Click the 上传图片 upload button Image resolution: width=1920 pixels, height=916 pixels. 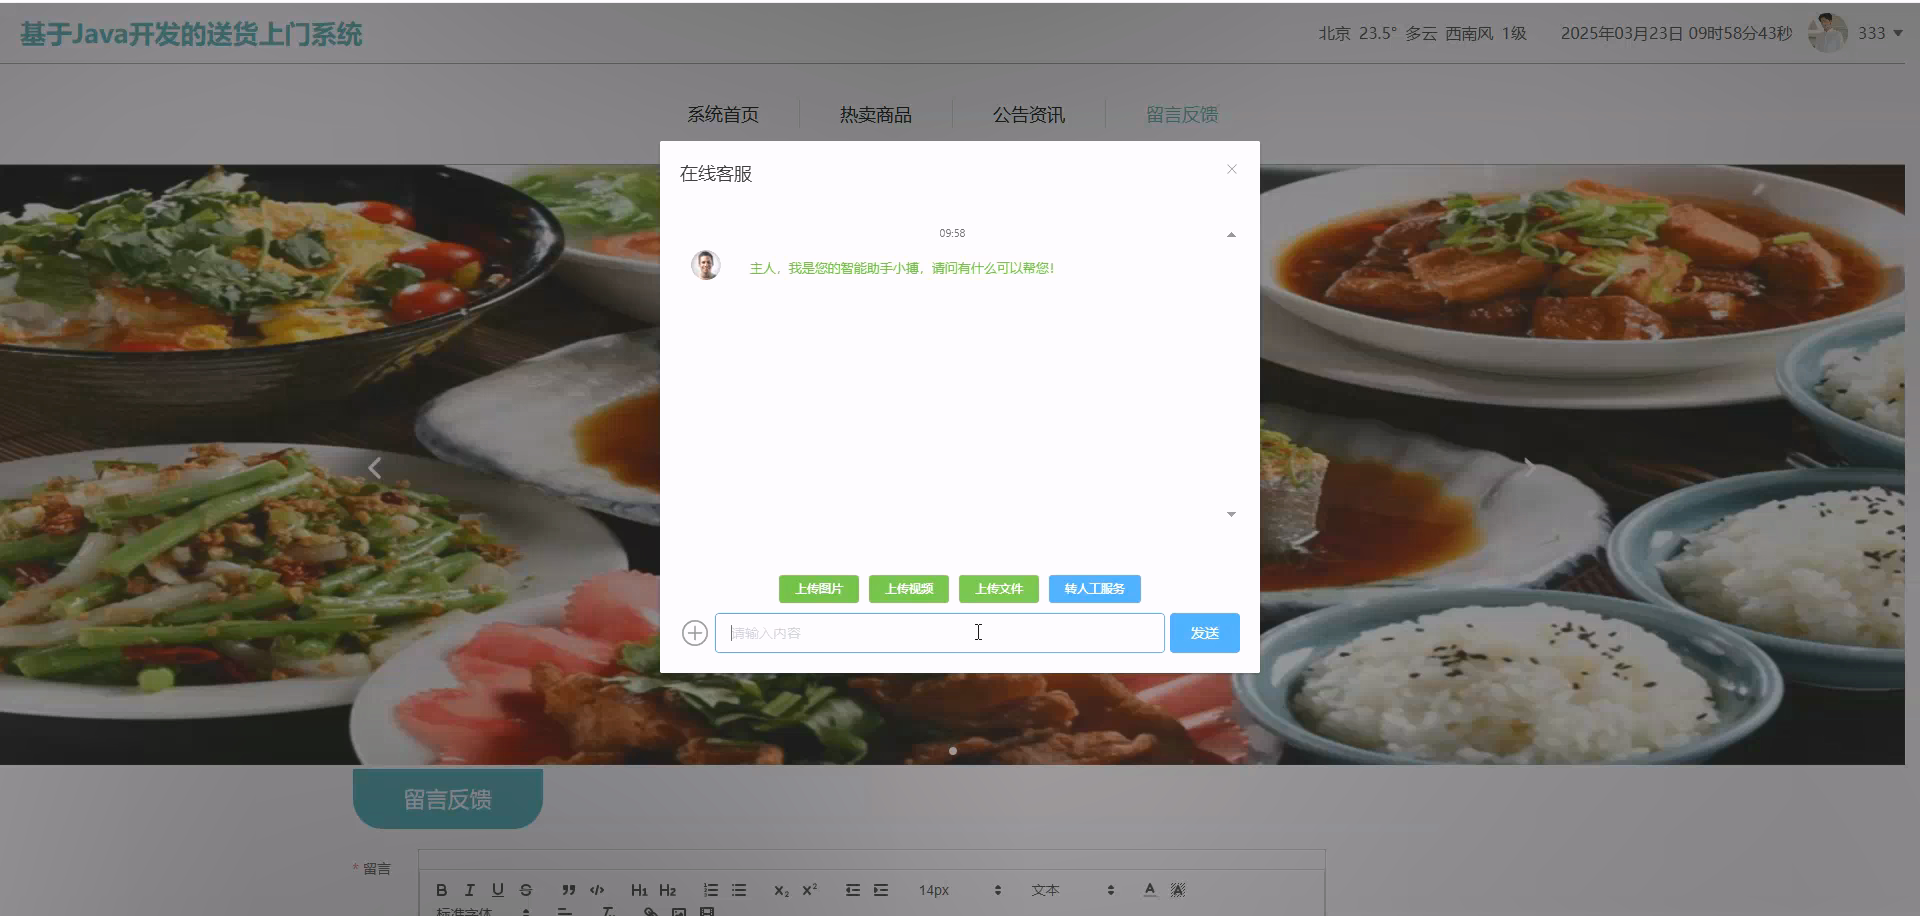coord(819,589)
